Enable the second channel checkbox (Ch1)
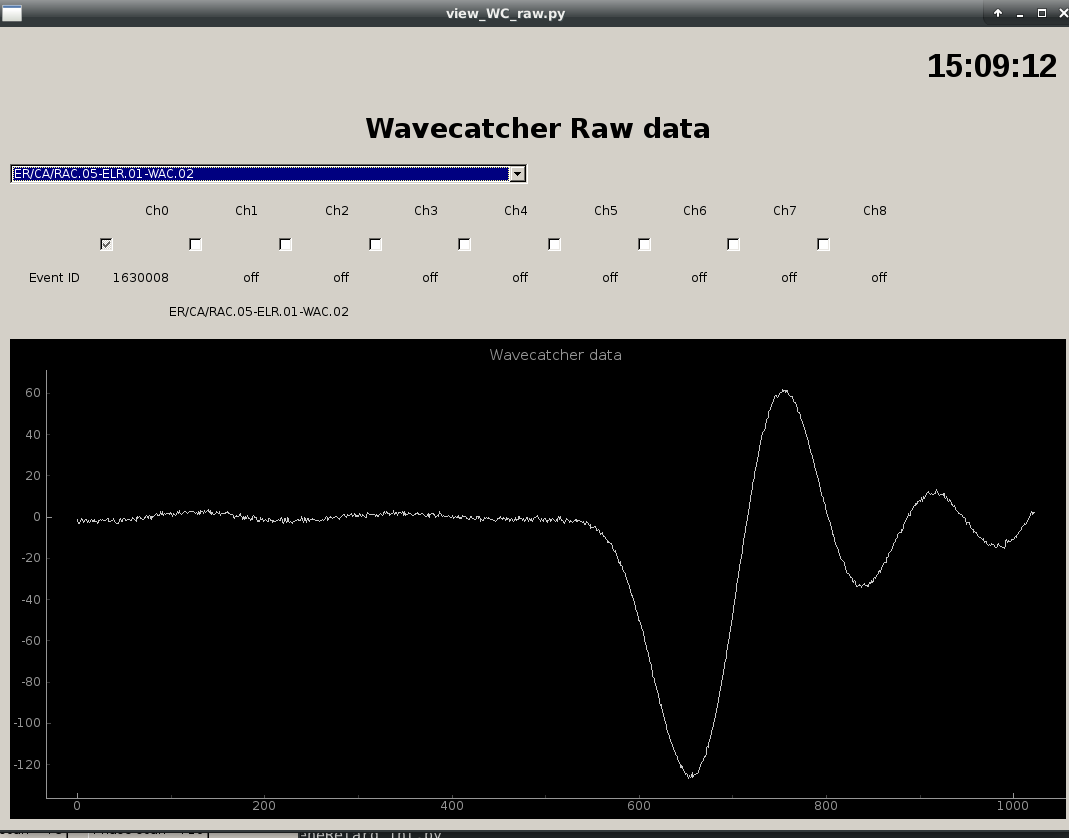 click(195, 244)
